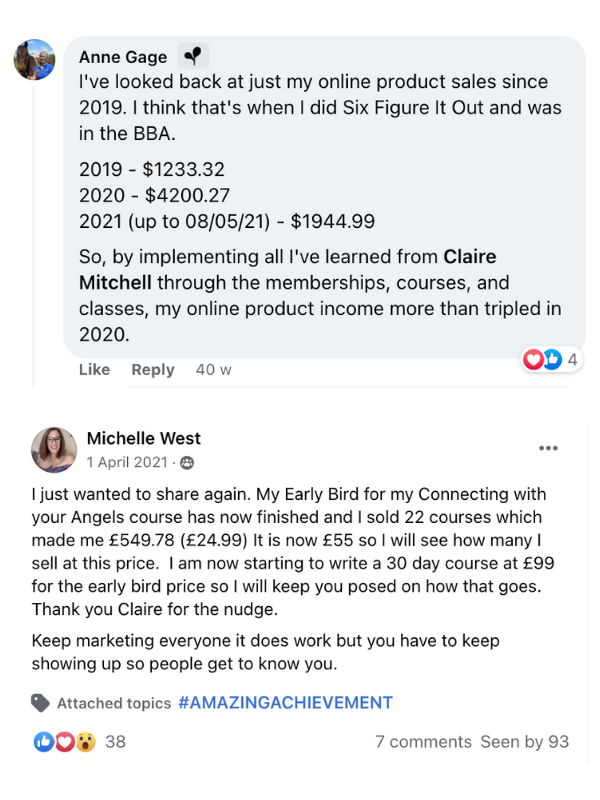Image resolution: width=600 pixels, height=800 pixels.
Task: Click the heart reaction on Anne's comment
Action: point(535,360)
